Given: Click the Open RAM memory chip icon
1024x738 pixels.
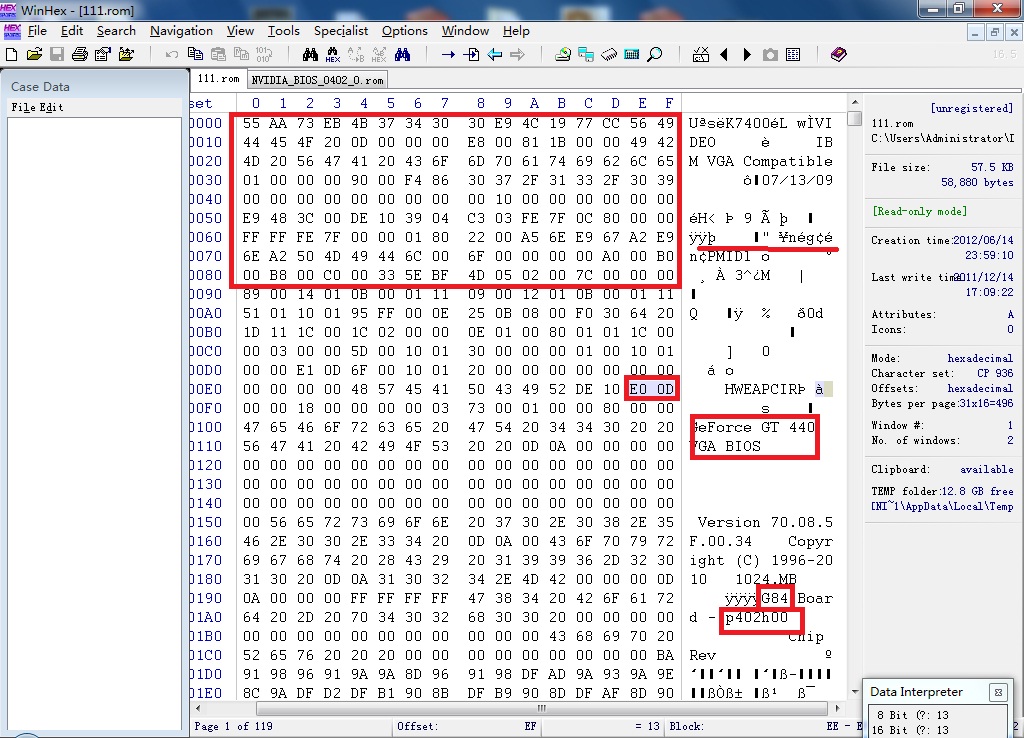Looking at the screenshot, I should 609,55.
